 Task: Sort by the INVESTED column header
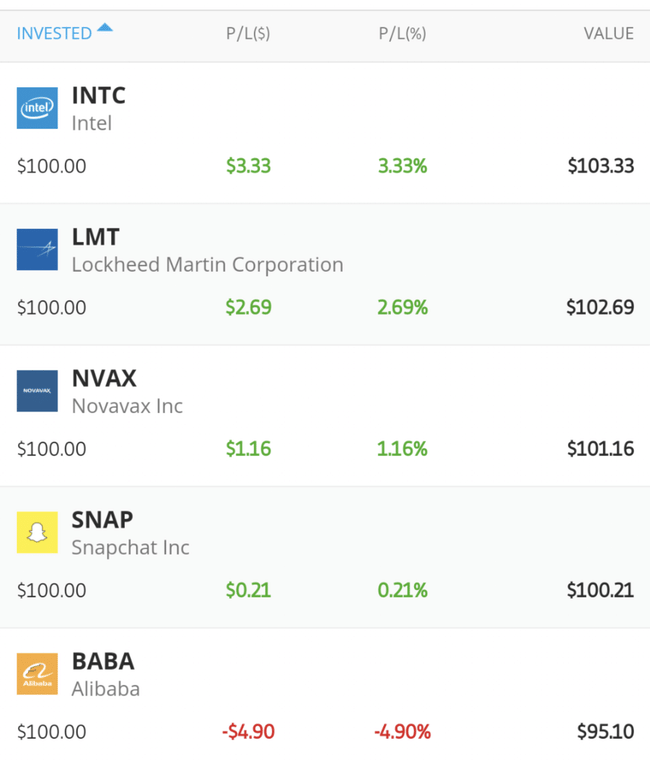pos(54,33)
